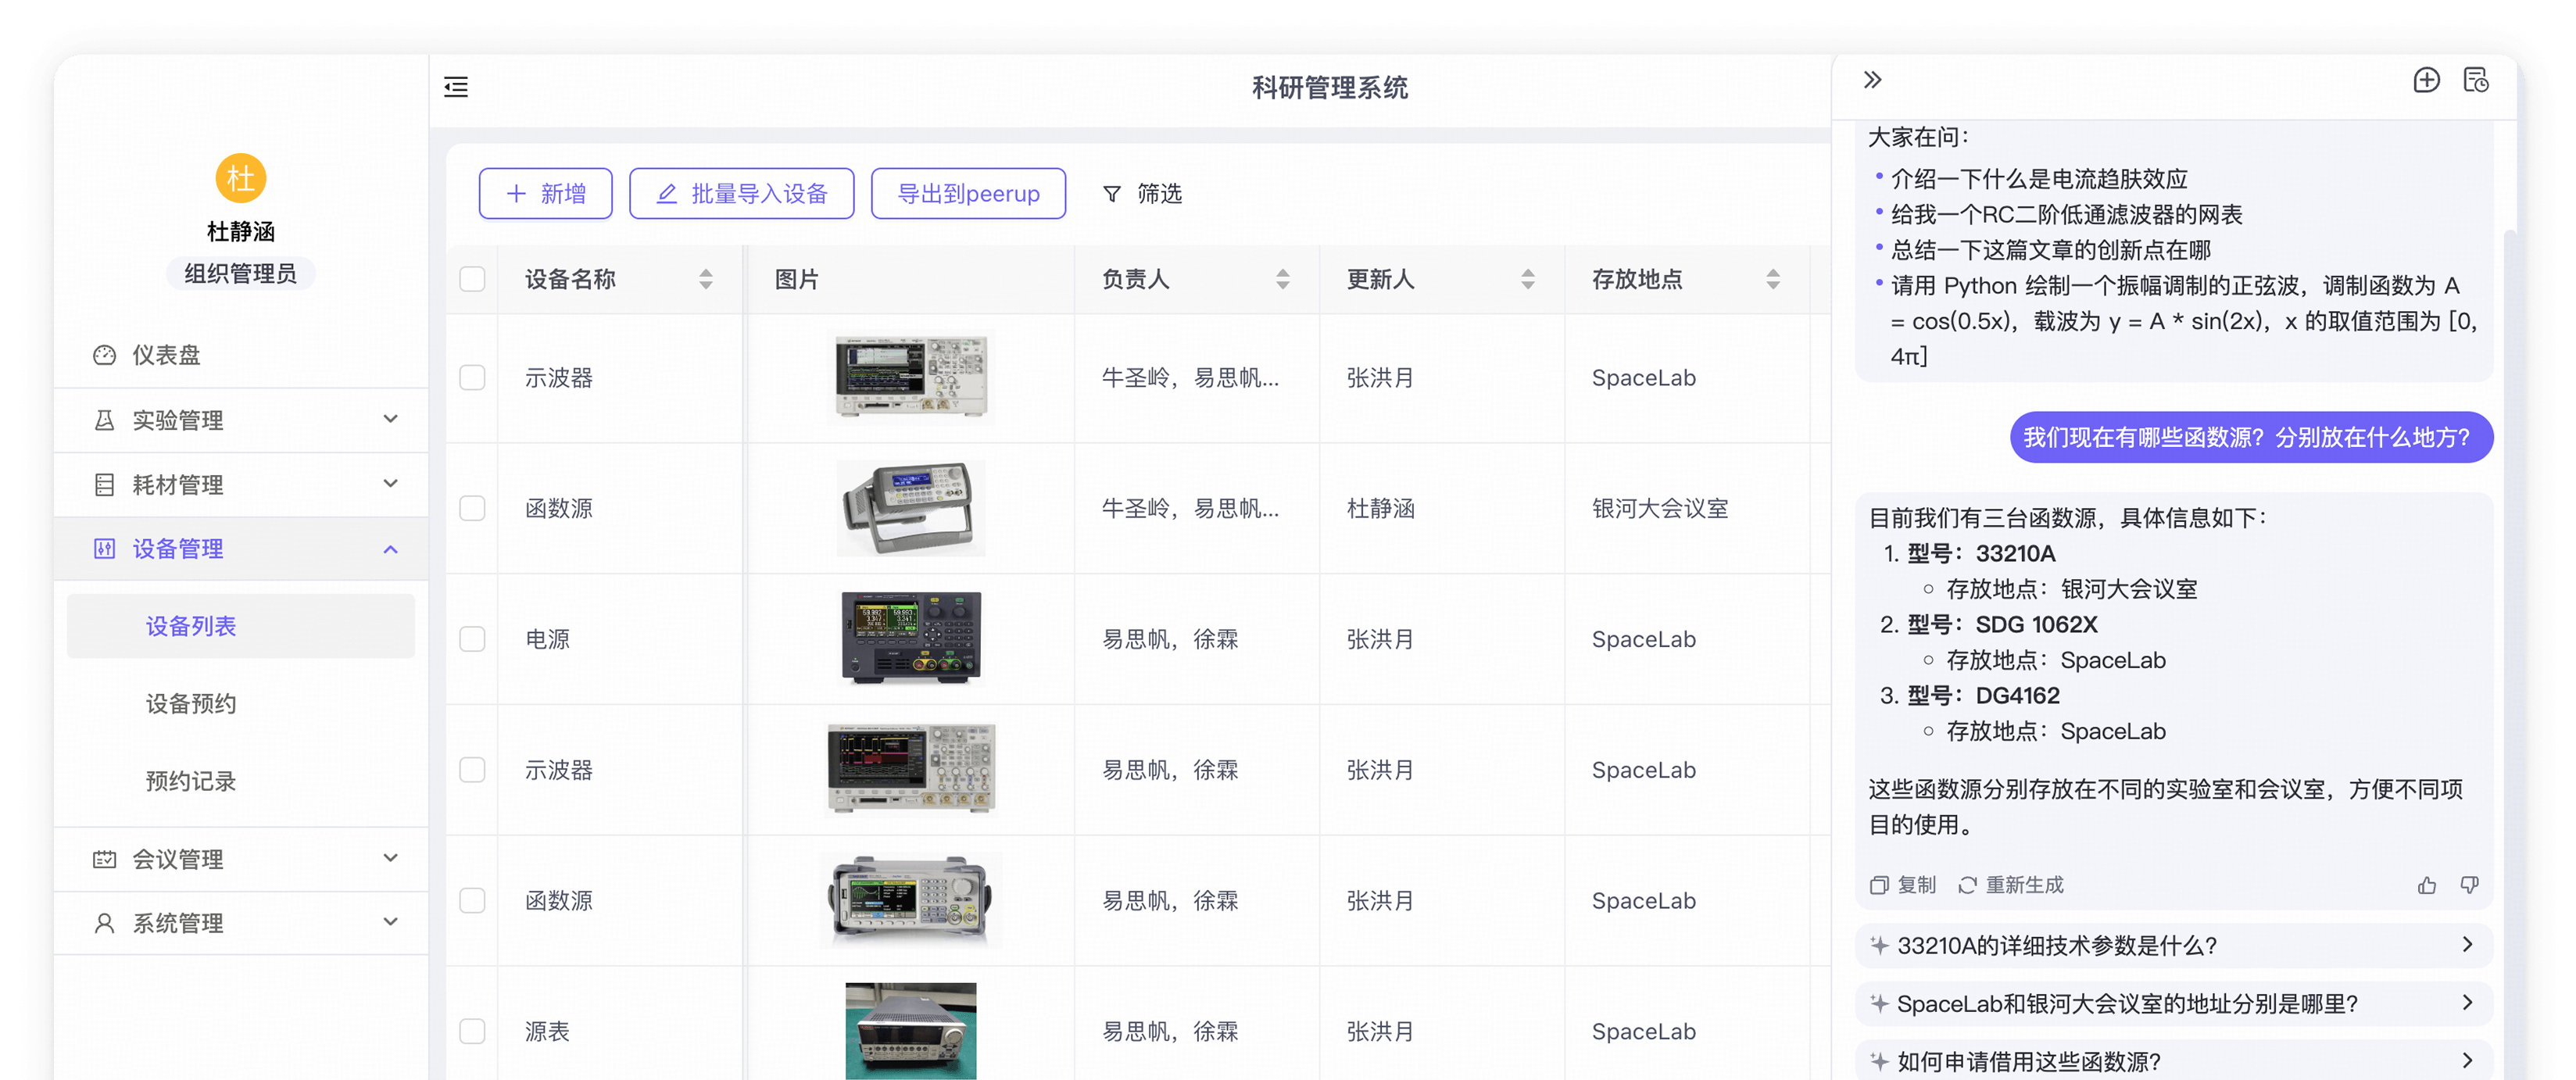Image resolution: width=2576 pixels, height=1080 pixels.
Task: Click the user message bubble about 函数源
Action: [x=2250, y=437]
